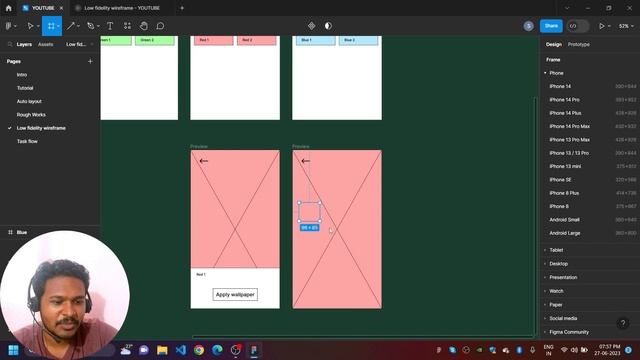
Task: Switch to the Assets tab
Action: [45, 44]
